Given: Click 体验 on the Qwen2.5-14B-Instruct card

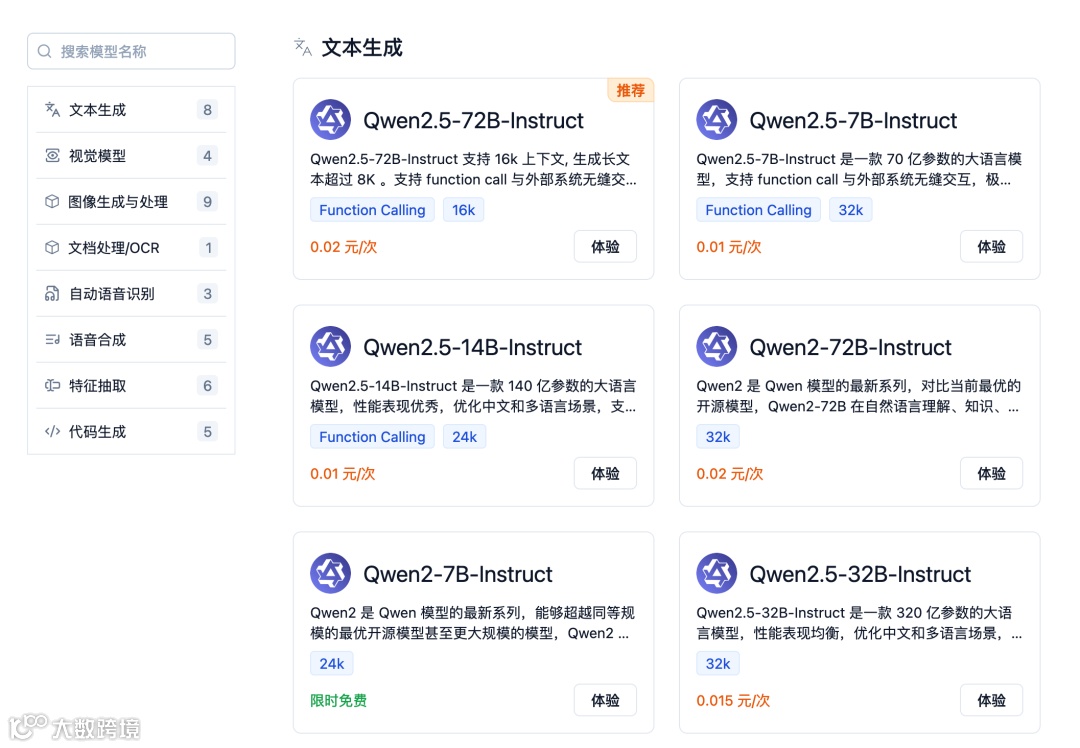Looking at the screenshot, I should tap(605, 473).
